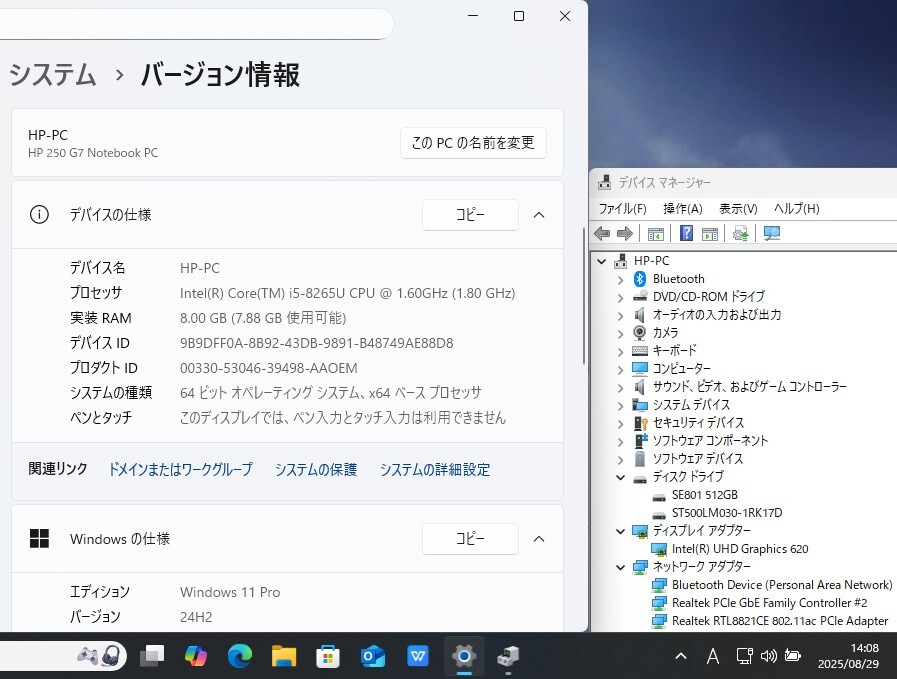
Task: Expand the キーボード device category
Action: [620, 351]
